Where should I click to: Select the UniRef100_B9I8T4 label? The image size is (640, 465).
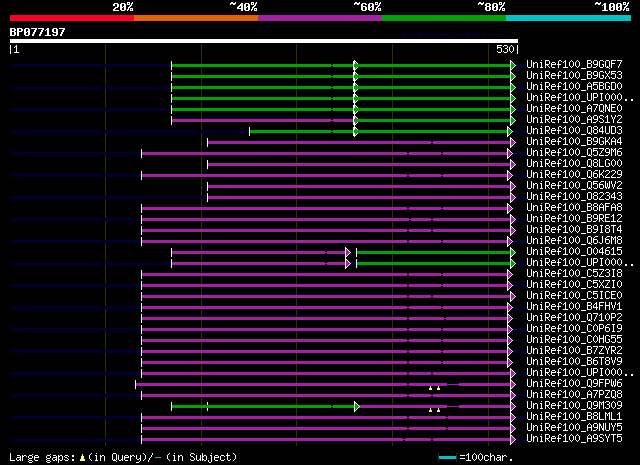pyautogui.click(x=574, y=230)
